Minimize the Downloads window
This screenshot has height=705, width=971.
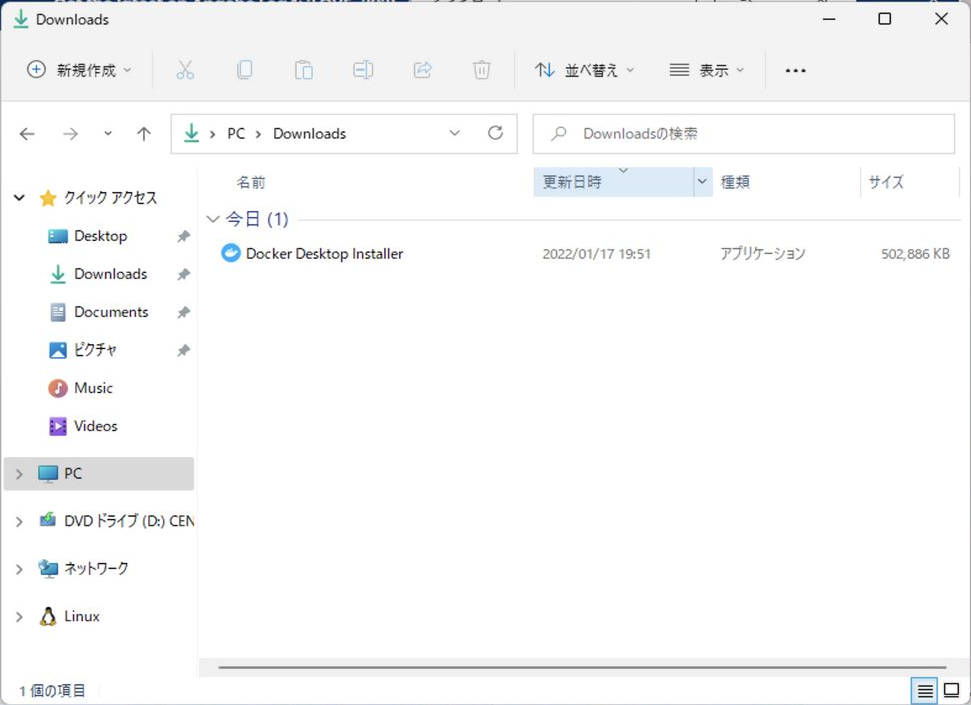tap(829, 19)
